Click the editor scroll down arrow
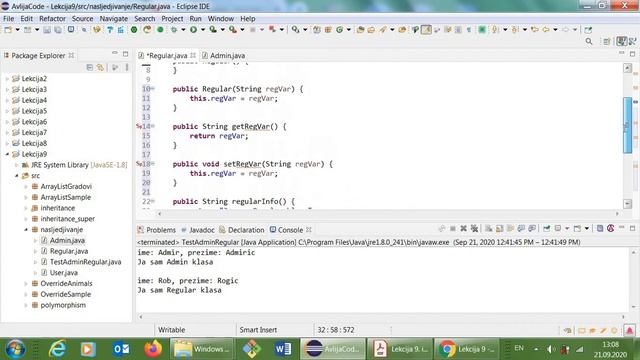 click(x=628, y=204)
